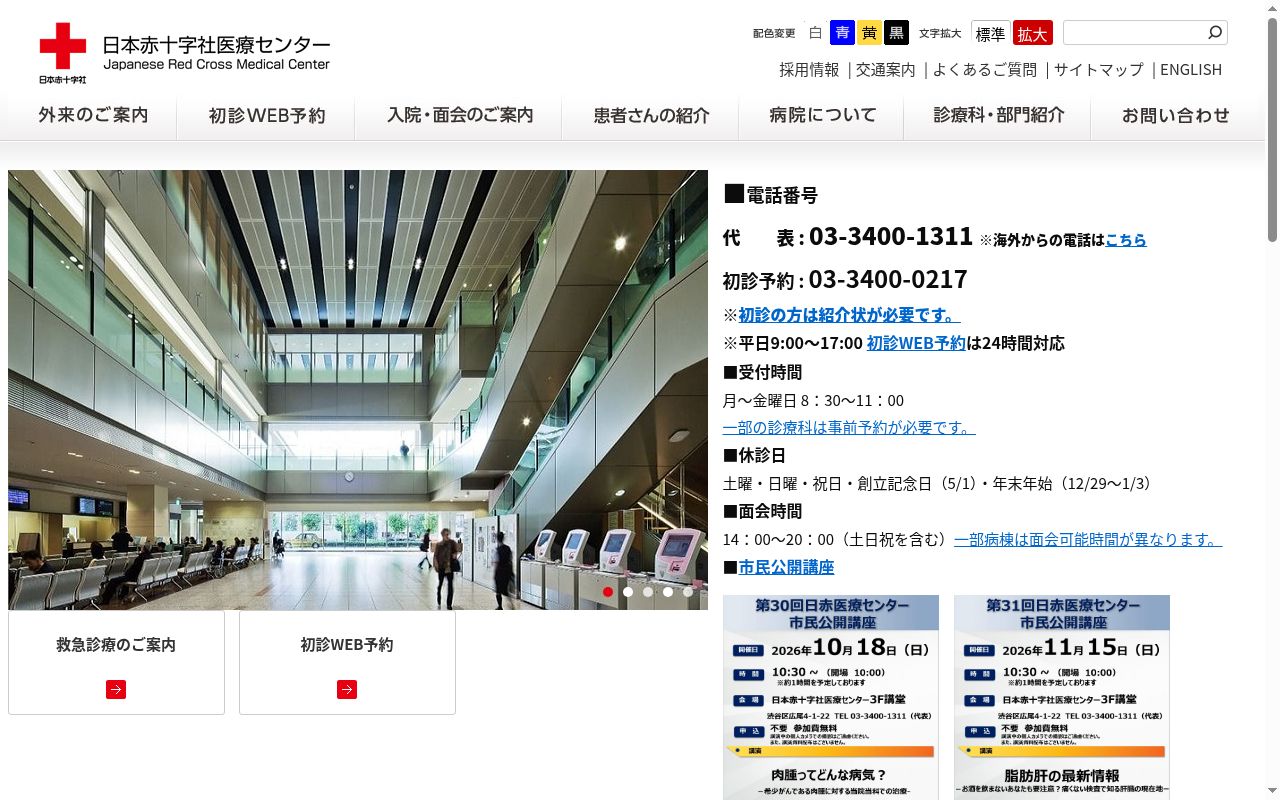Switch color scheme to 青
Screen dimensions: 1280x800
tap(842, 33)
